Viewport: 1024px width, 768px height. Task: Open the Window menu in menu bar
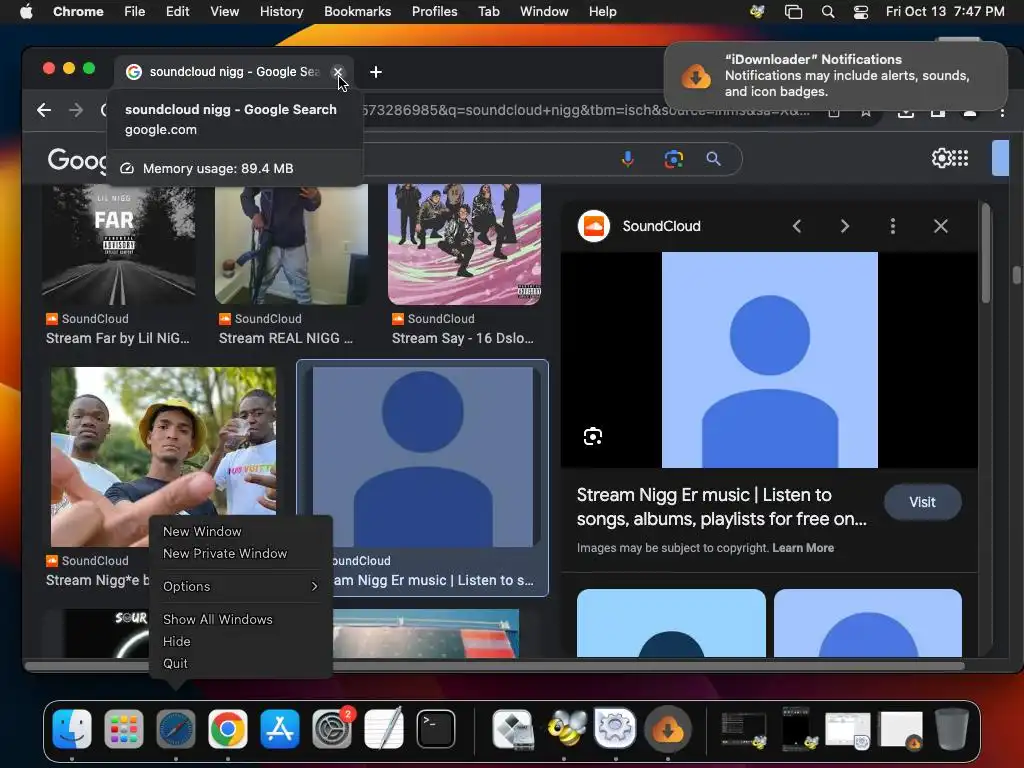coord(544,12)
